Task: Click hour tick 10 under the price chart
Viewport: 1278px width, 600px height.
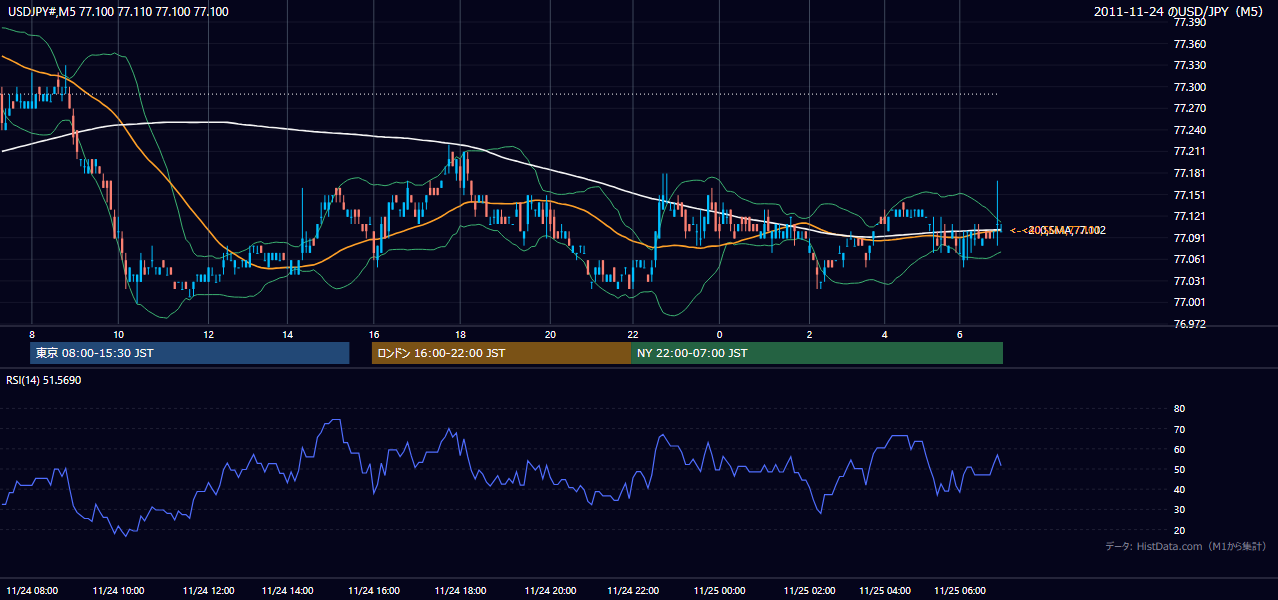Action: pos(118,334)
